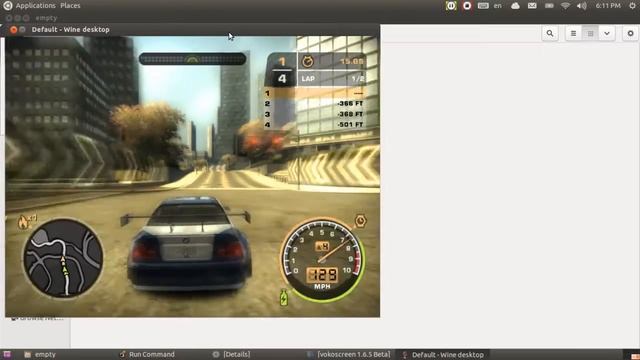The height and width of the screenshot is (360, 640).
Task: Click the '129' speed readout
Action: [x=322, y=275]
